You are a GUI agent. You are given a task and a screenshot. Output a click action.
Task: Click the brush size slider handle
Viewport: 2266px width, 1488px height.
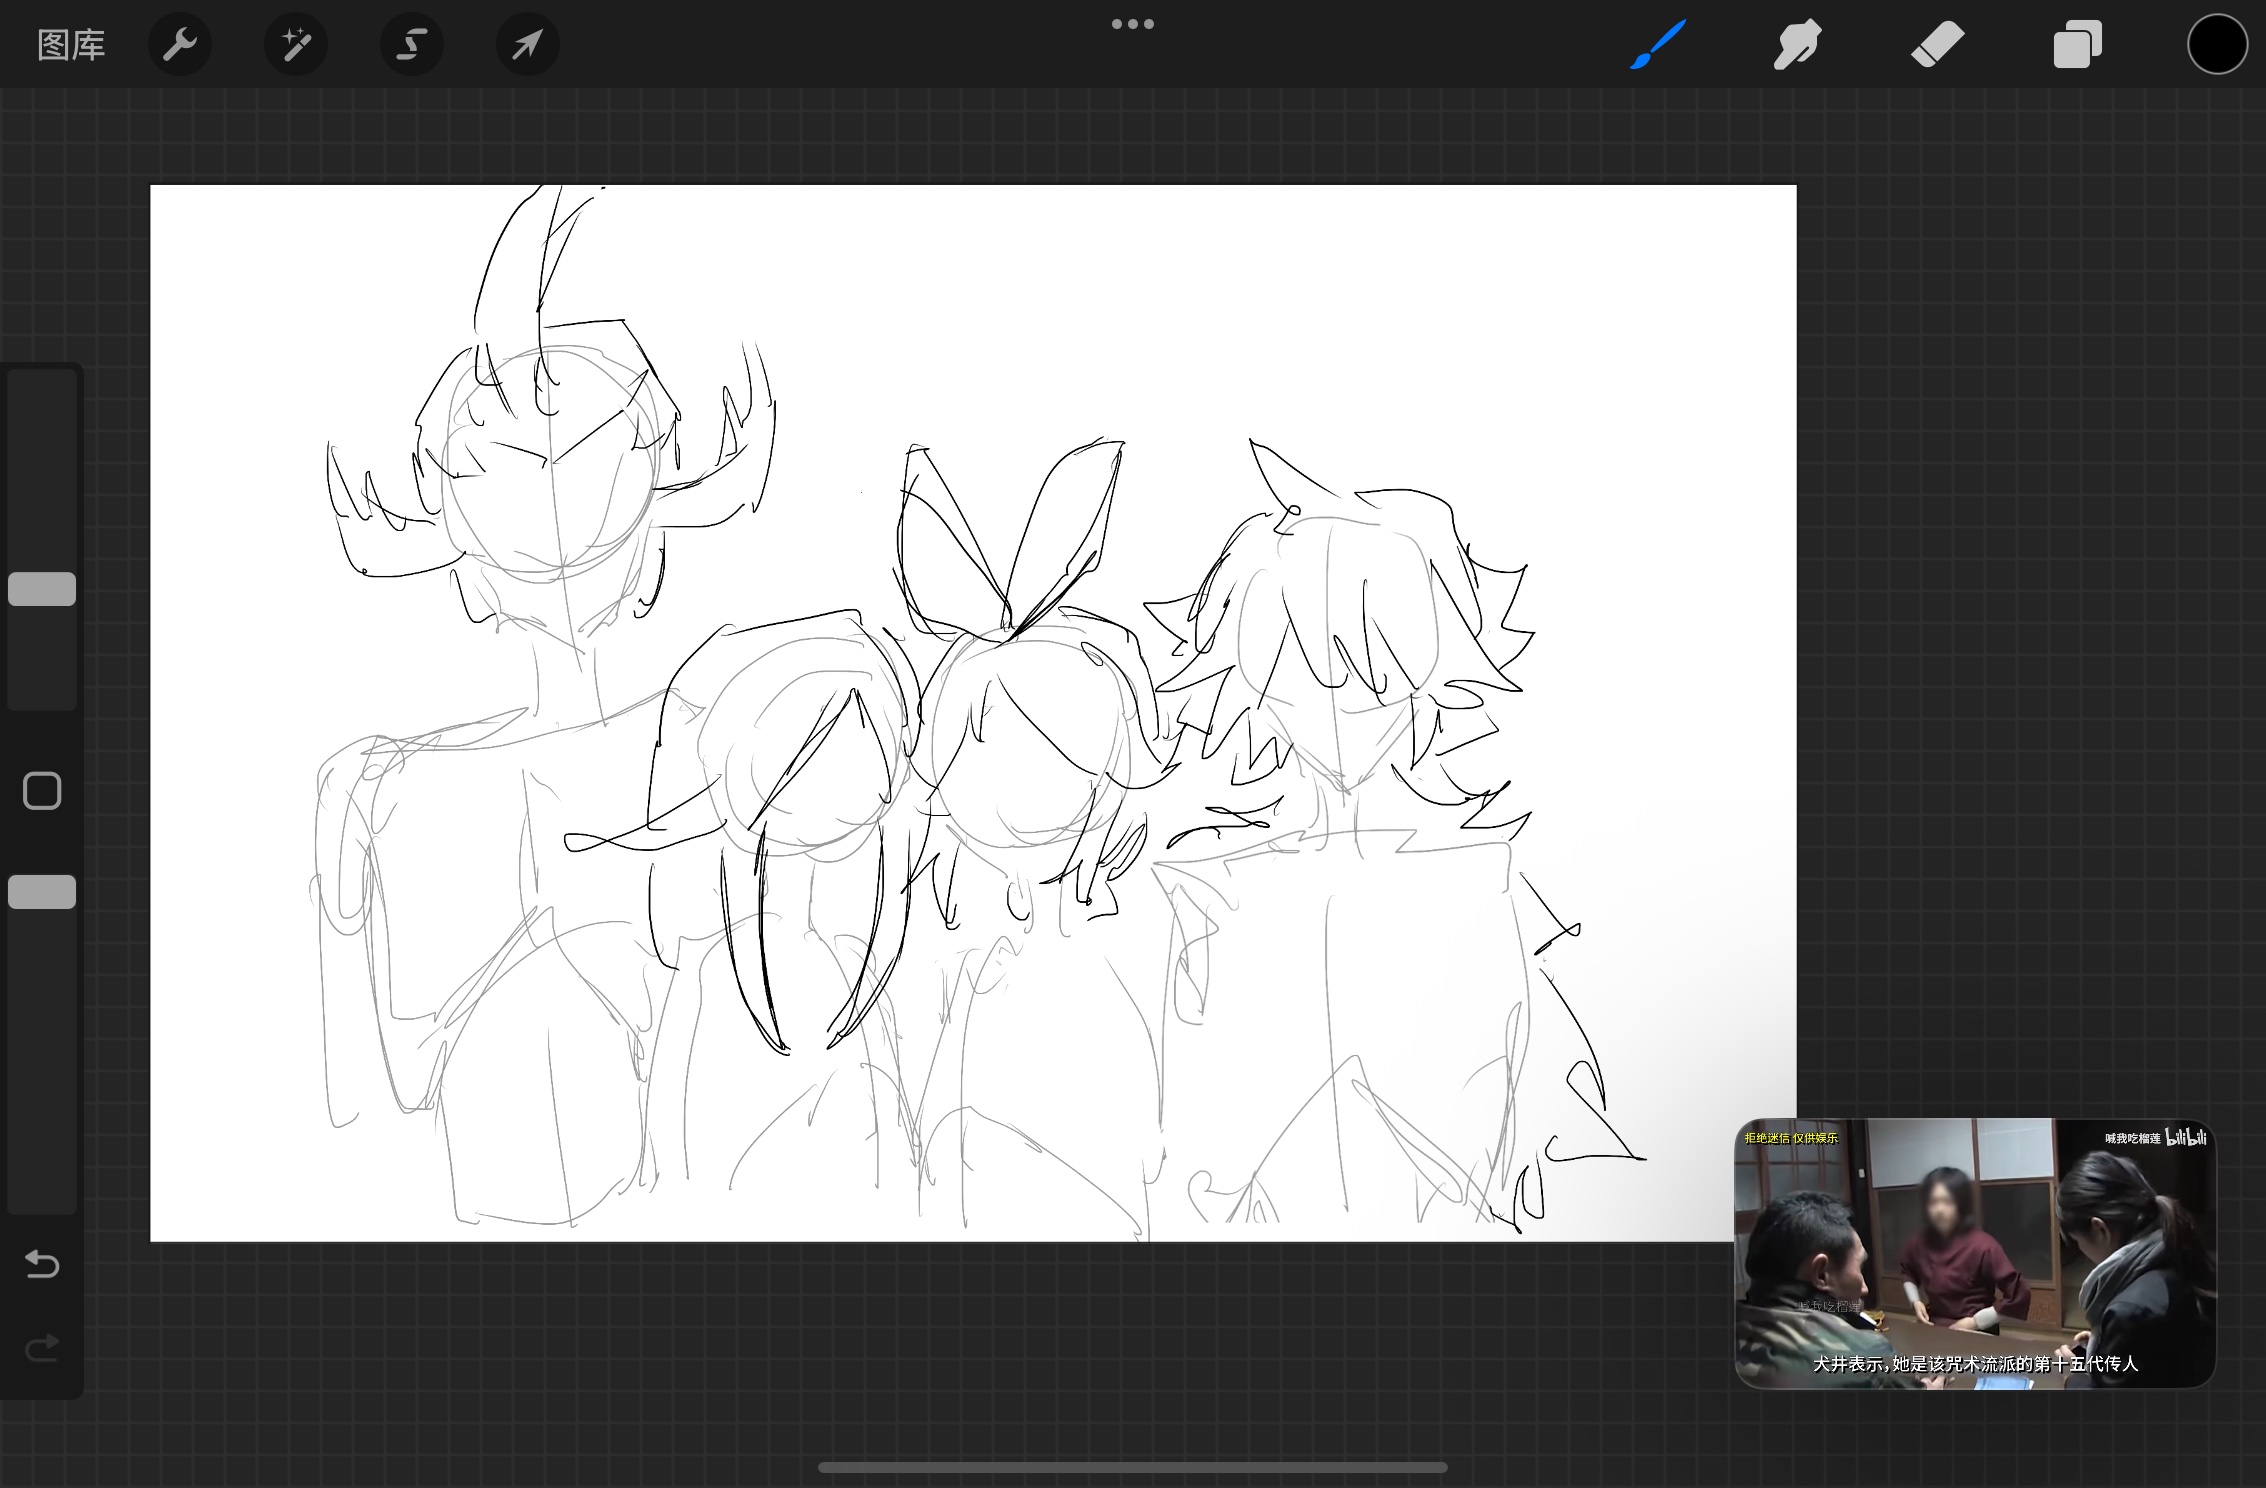42,589
